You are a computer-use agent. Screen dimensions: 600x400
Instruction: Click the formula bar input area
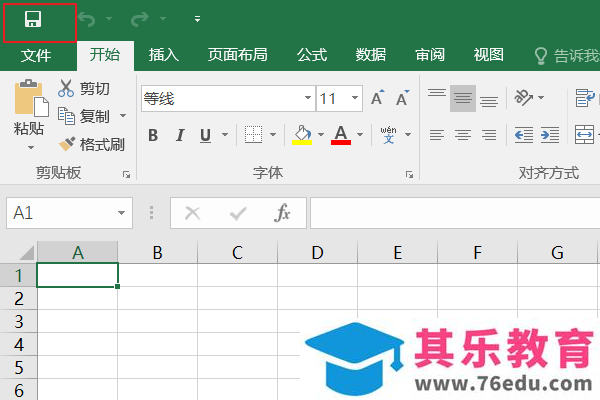(455, 213)
